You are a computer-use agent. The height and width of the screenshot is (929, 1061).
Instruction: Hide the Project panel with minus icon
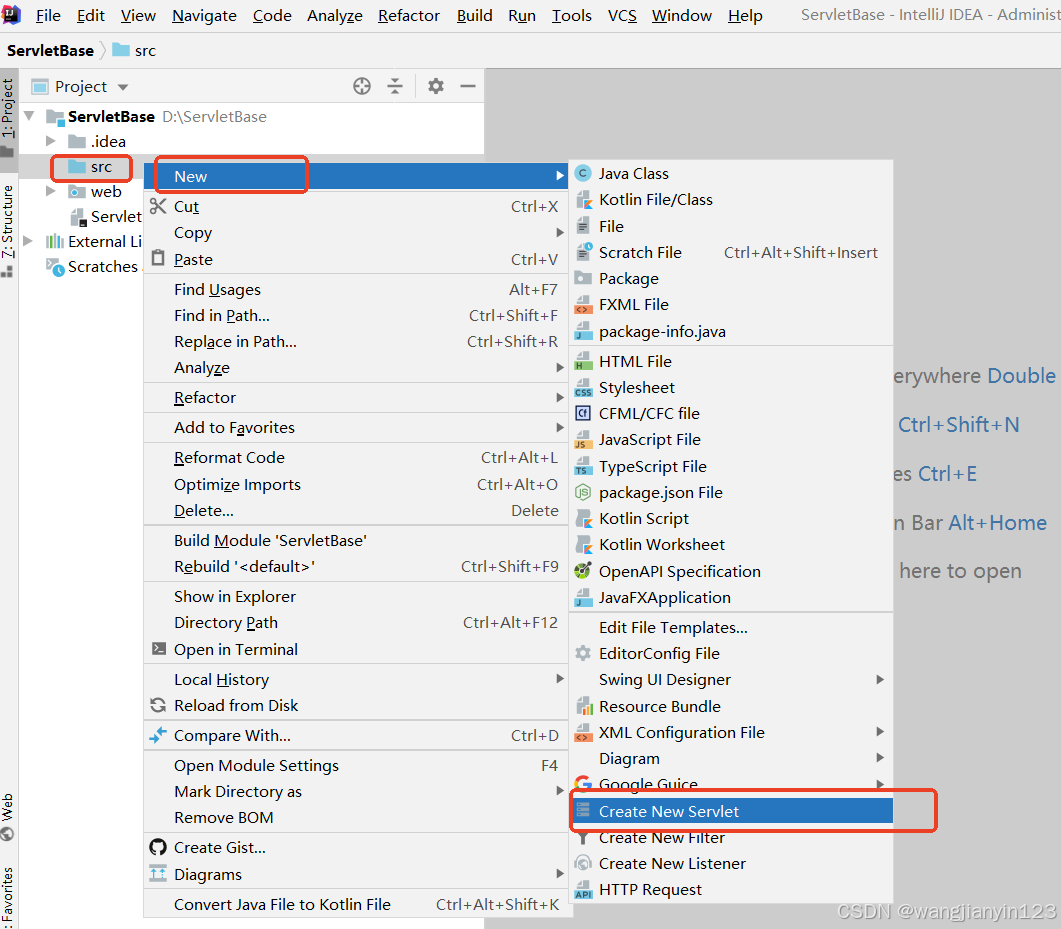(x=468, y=86)
